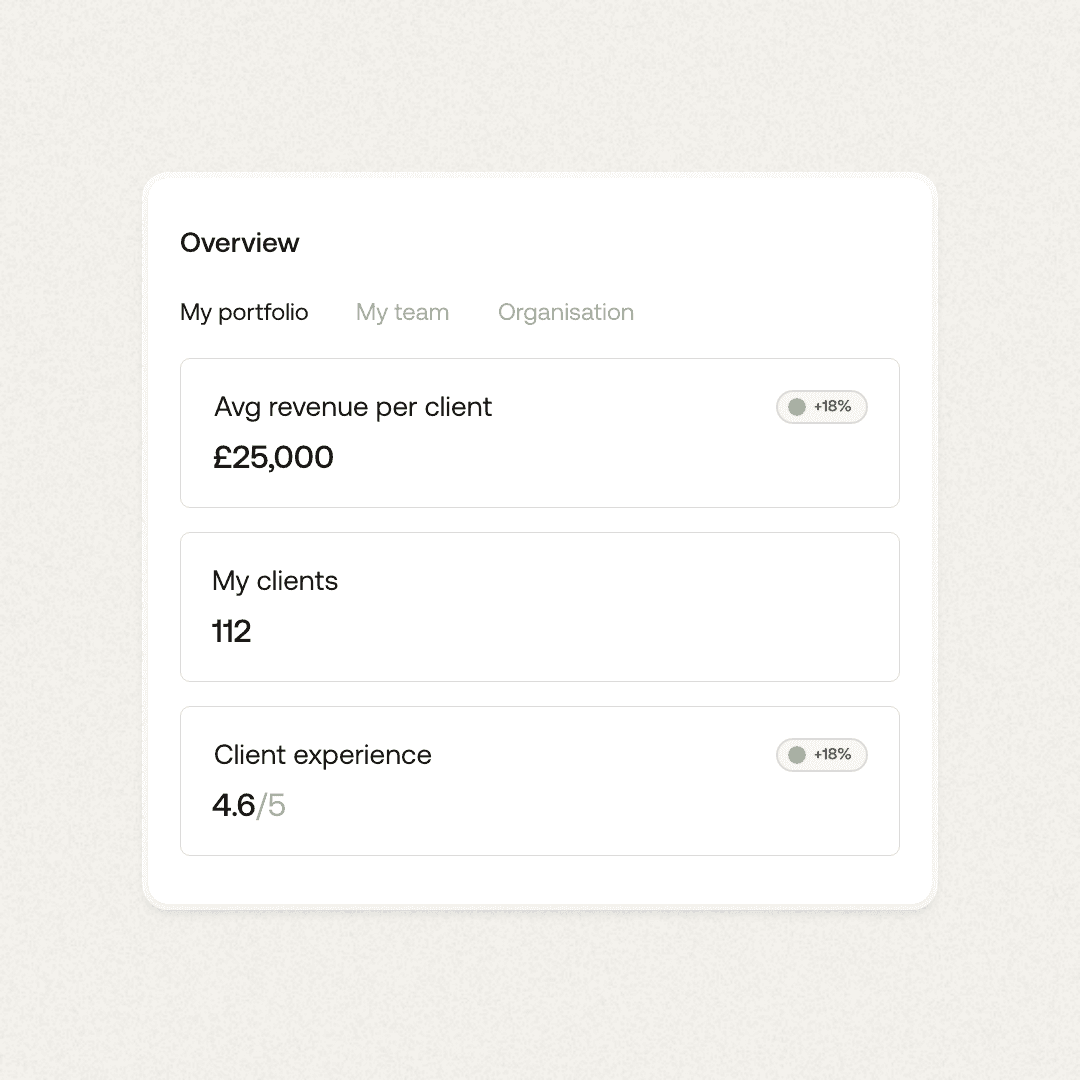1080x1080 pixels.
Task: Click the Overview heading
Action: (x=239, y=242)
